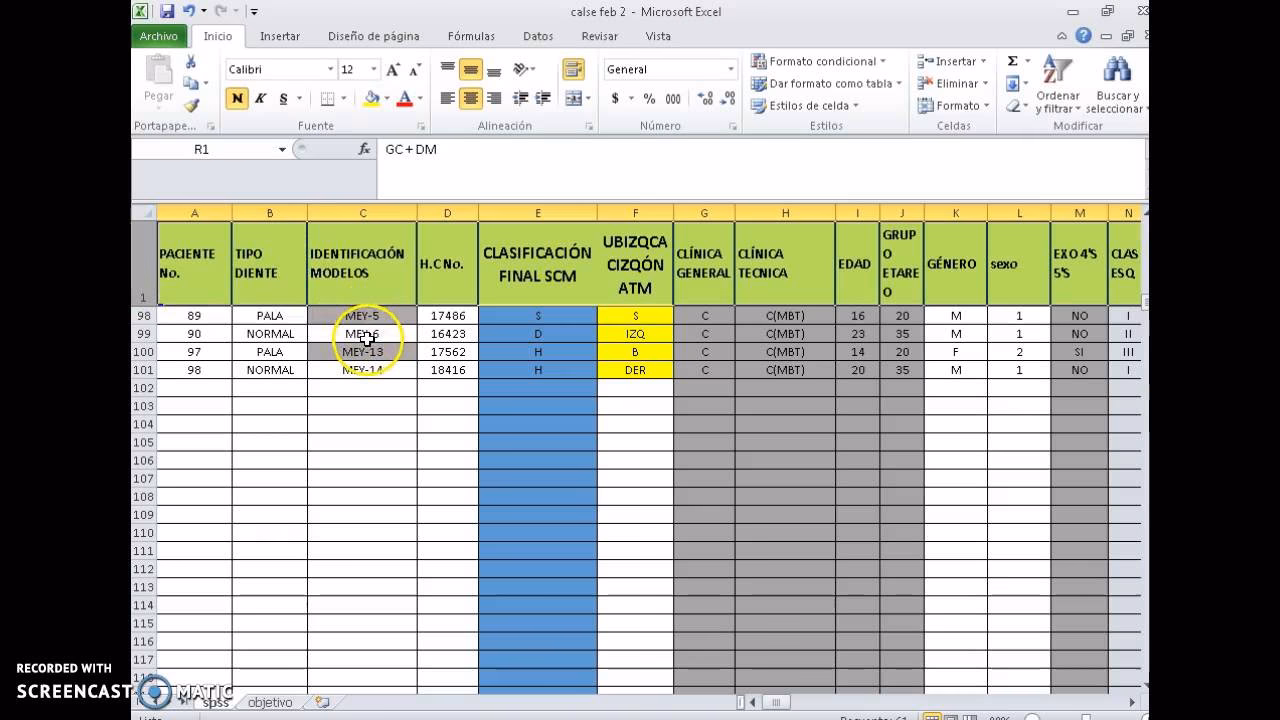Image resolution: width=1280 pixels, height=720 pixels.
Task: Open the Insertar cells dropdown
Action: [953, 62]
